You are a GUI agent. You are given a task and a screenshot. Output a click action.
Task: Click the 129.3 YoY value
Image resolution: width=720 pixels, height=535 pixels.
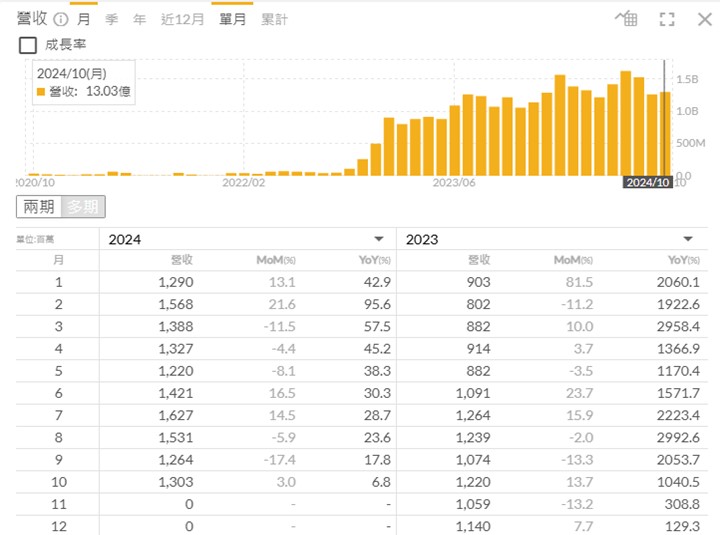coord(682,526)
